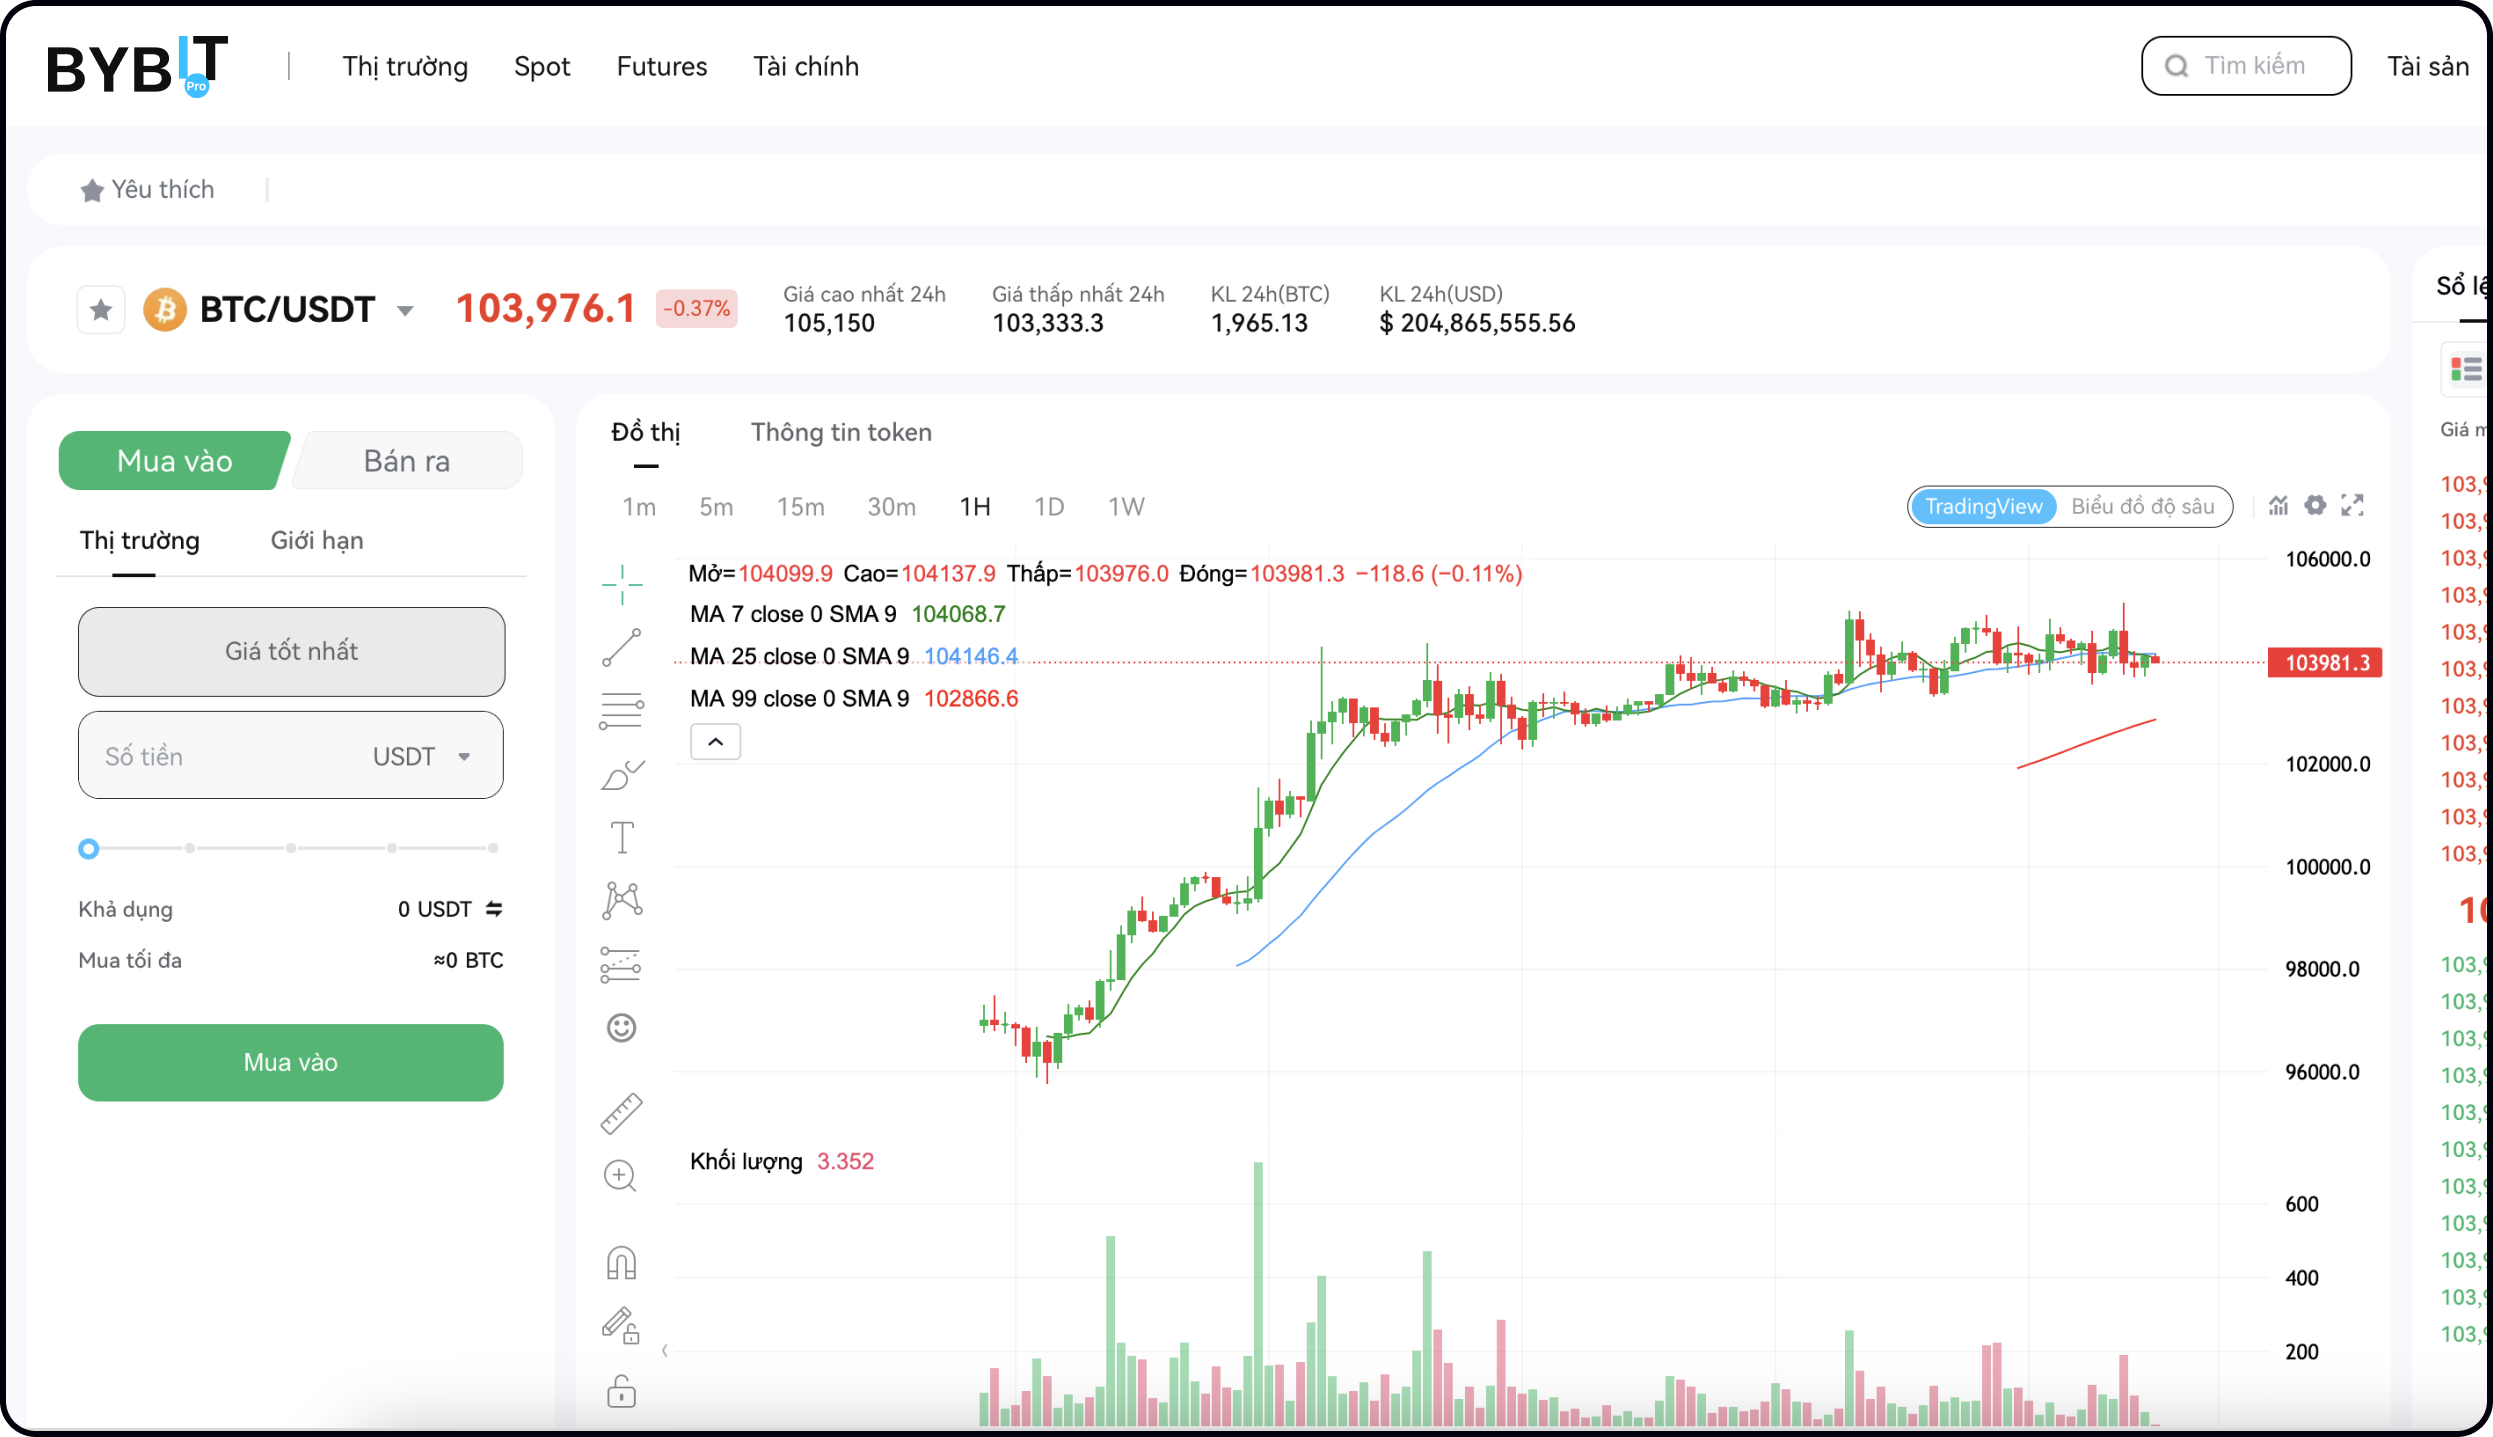Select the 1m timeframe

click(x=639, y=507)
